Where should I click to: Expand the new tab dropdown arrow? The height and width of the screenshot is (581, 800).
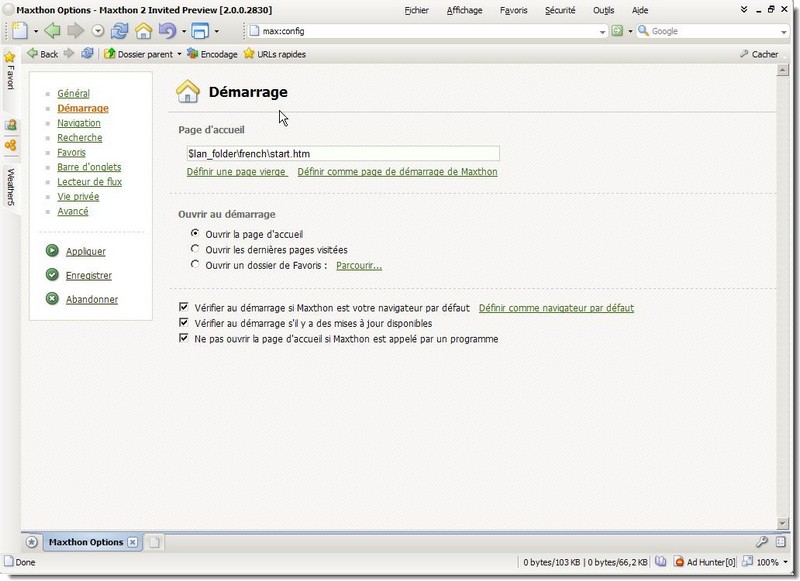point(36,31)
